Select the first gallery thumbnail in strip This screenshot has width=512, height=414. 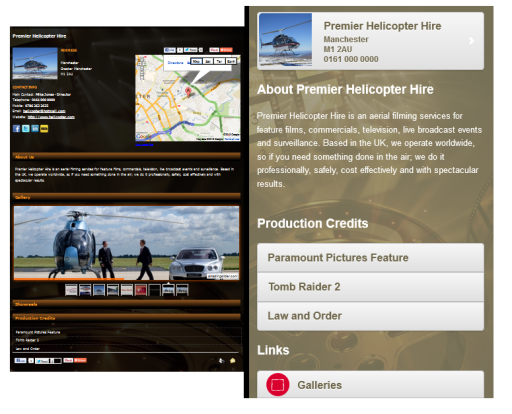click(x=71, y=290)
